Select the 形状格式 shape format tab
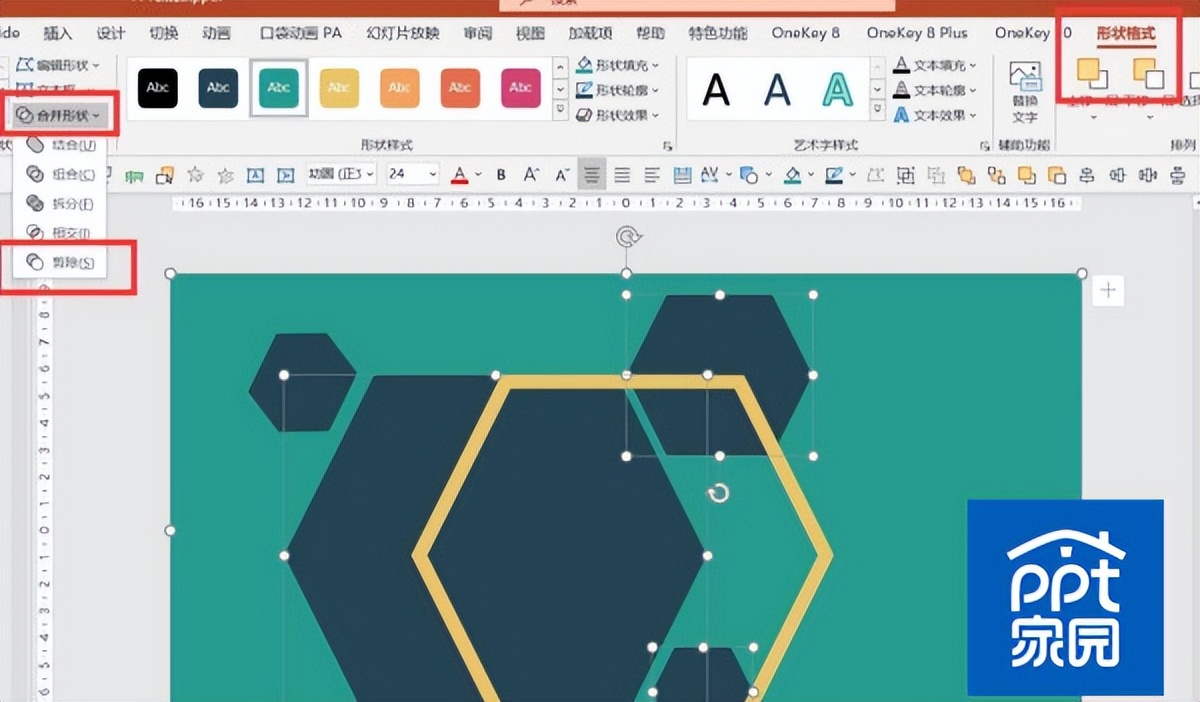 1125,33
